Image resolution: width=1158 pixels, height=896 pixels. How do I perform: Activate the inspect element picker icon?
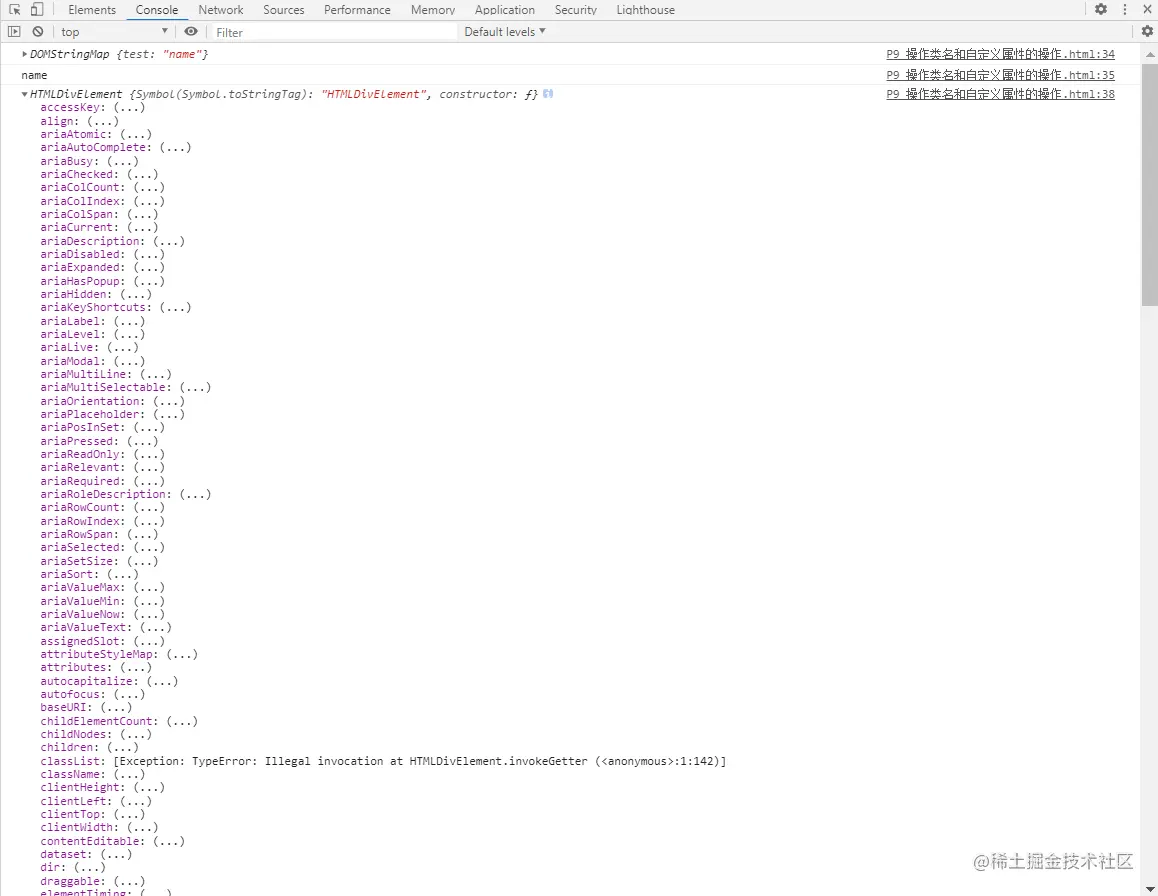click(15, 10)
